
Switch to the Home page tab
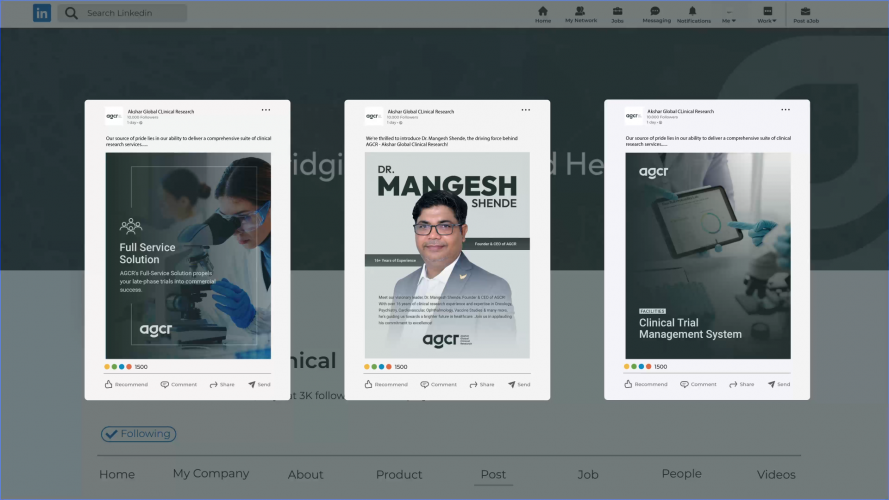coord(117,474)
